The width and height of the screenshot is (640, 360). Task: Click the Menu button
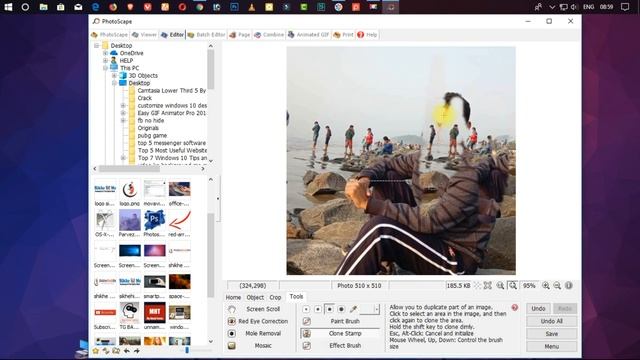[551, 347]
